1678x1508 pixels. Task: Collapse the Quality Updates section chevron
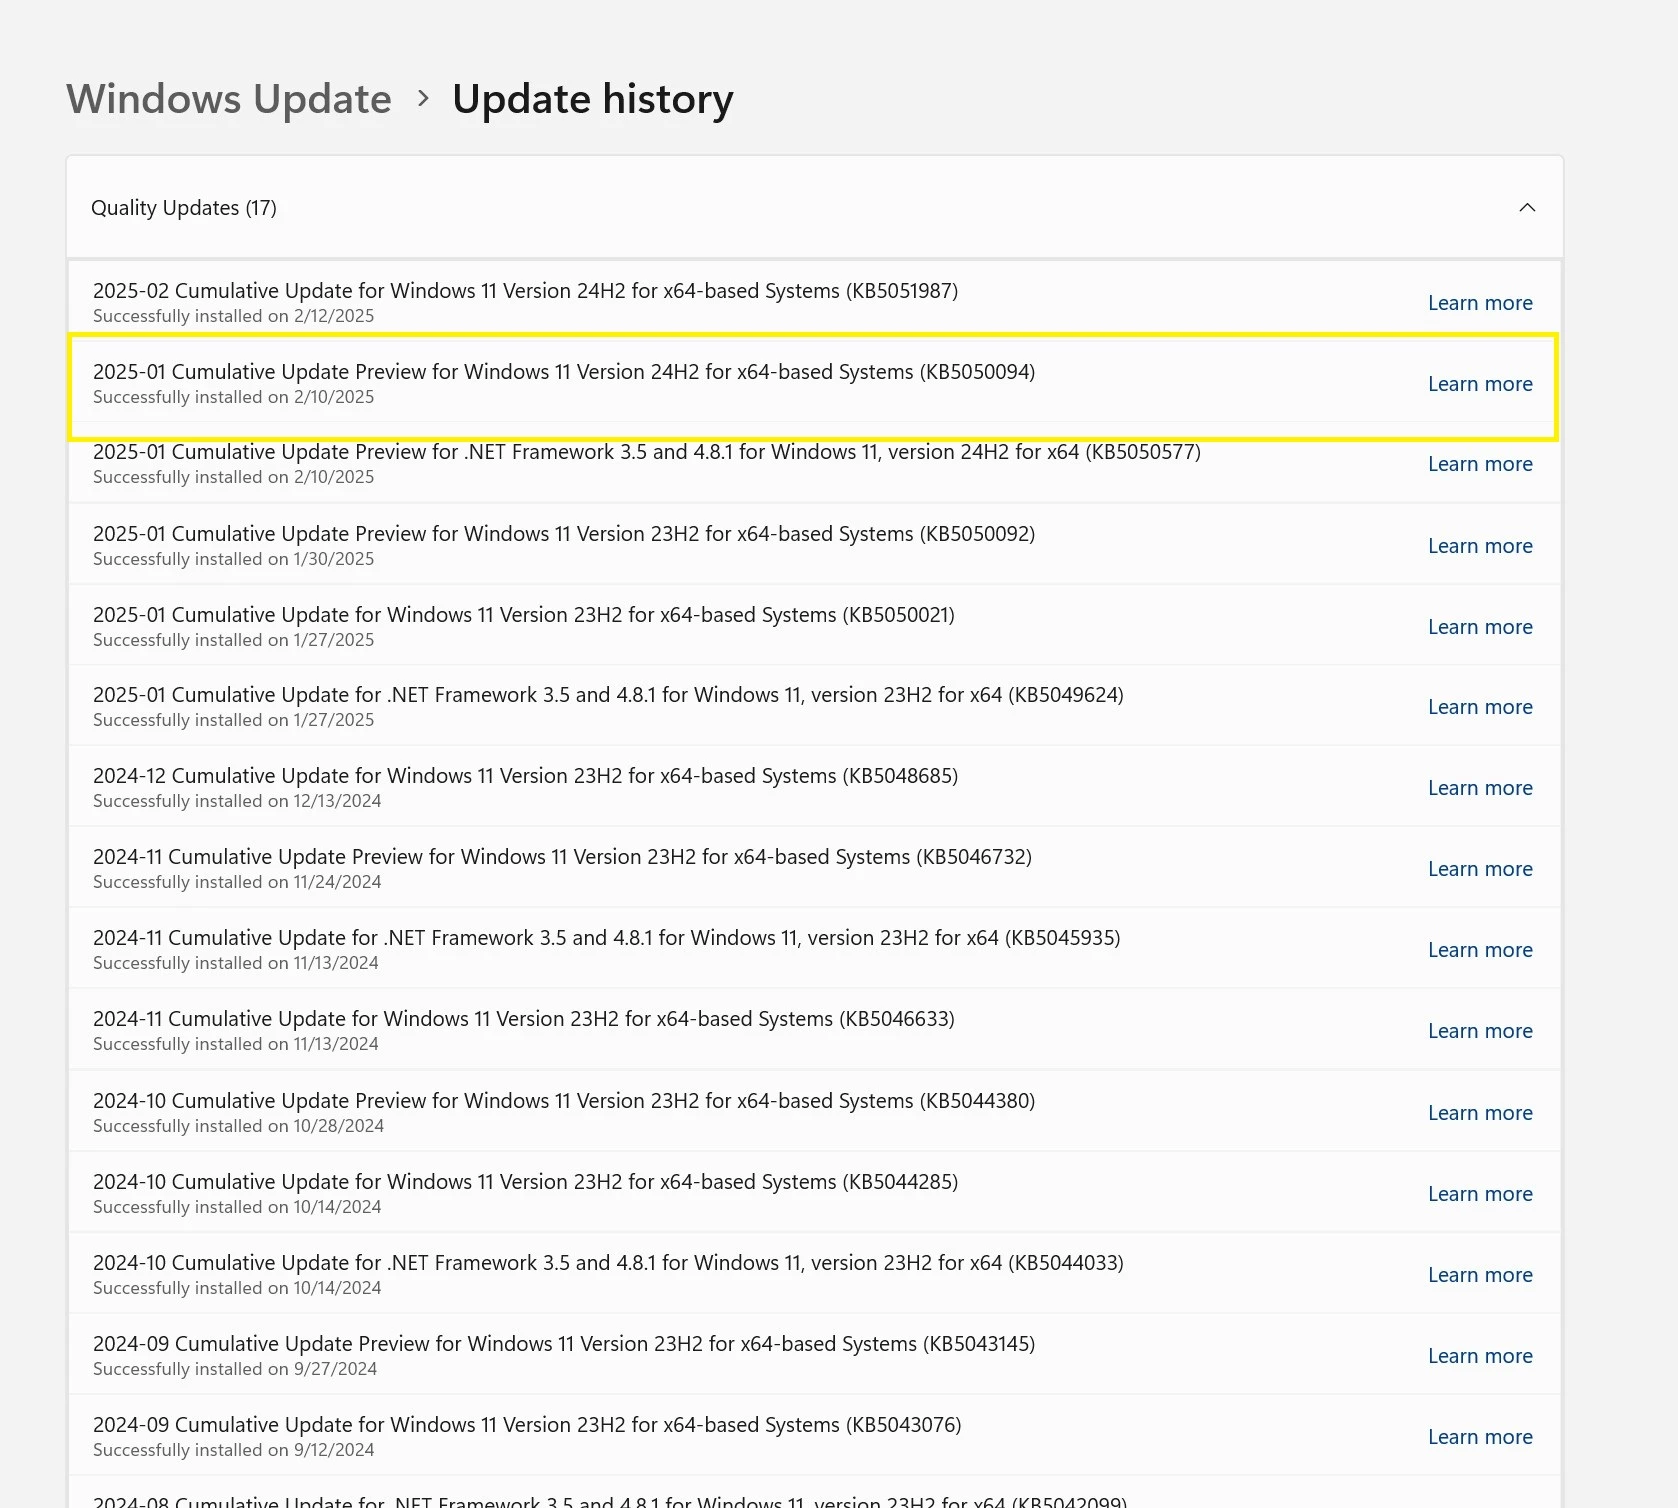point(1527,207)
